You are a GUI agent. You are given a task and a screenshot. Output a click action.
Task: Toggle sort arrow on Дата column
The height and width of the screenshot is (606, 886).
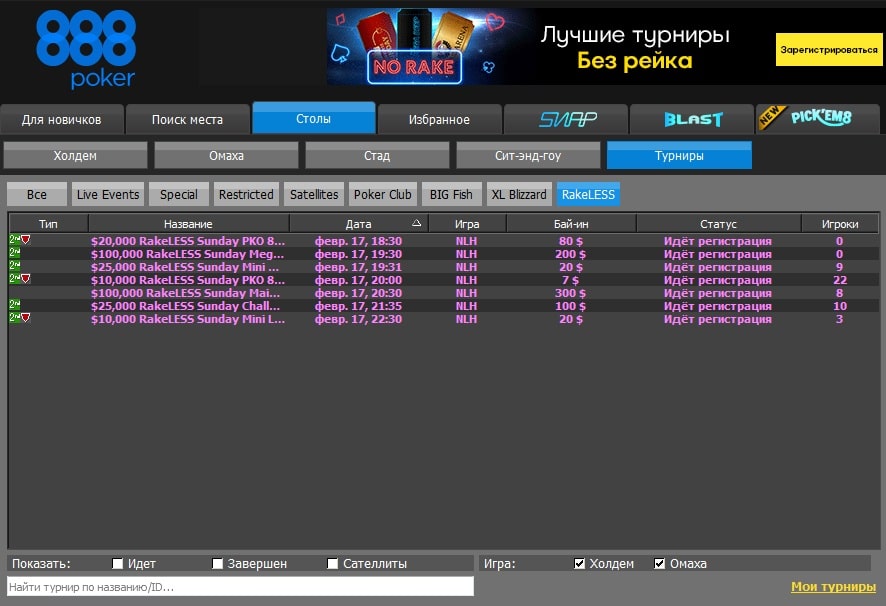[416, 223]
